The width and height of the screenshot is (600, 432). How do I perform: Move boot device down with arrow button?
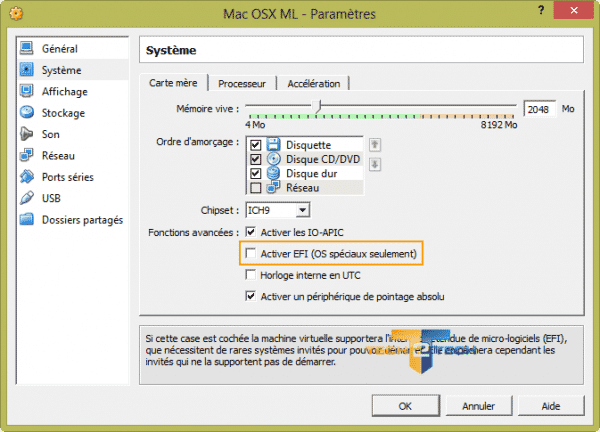[x=375, y=165]
